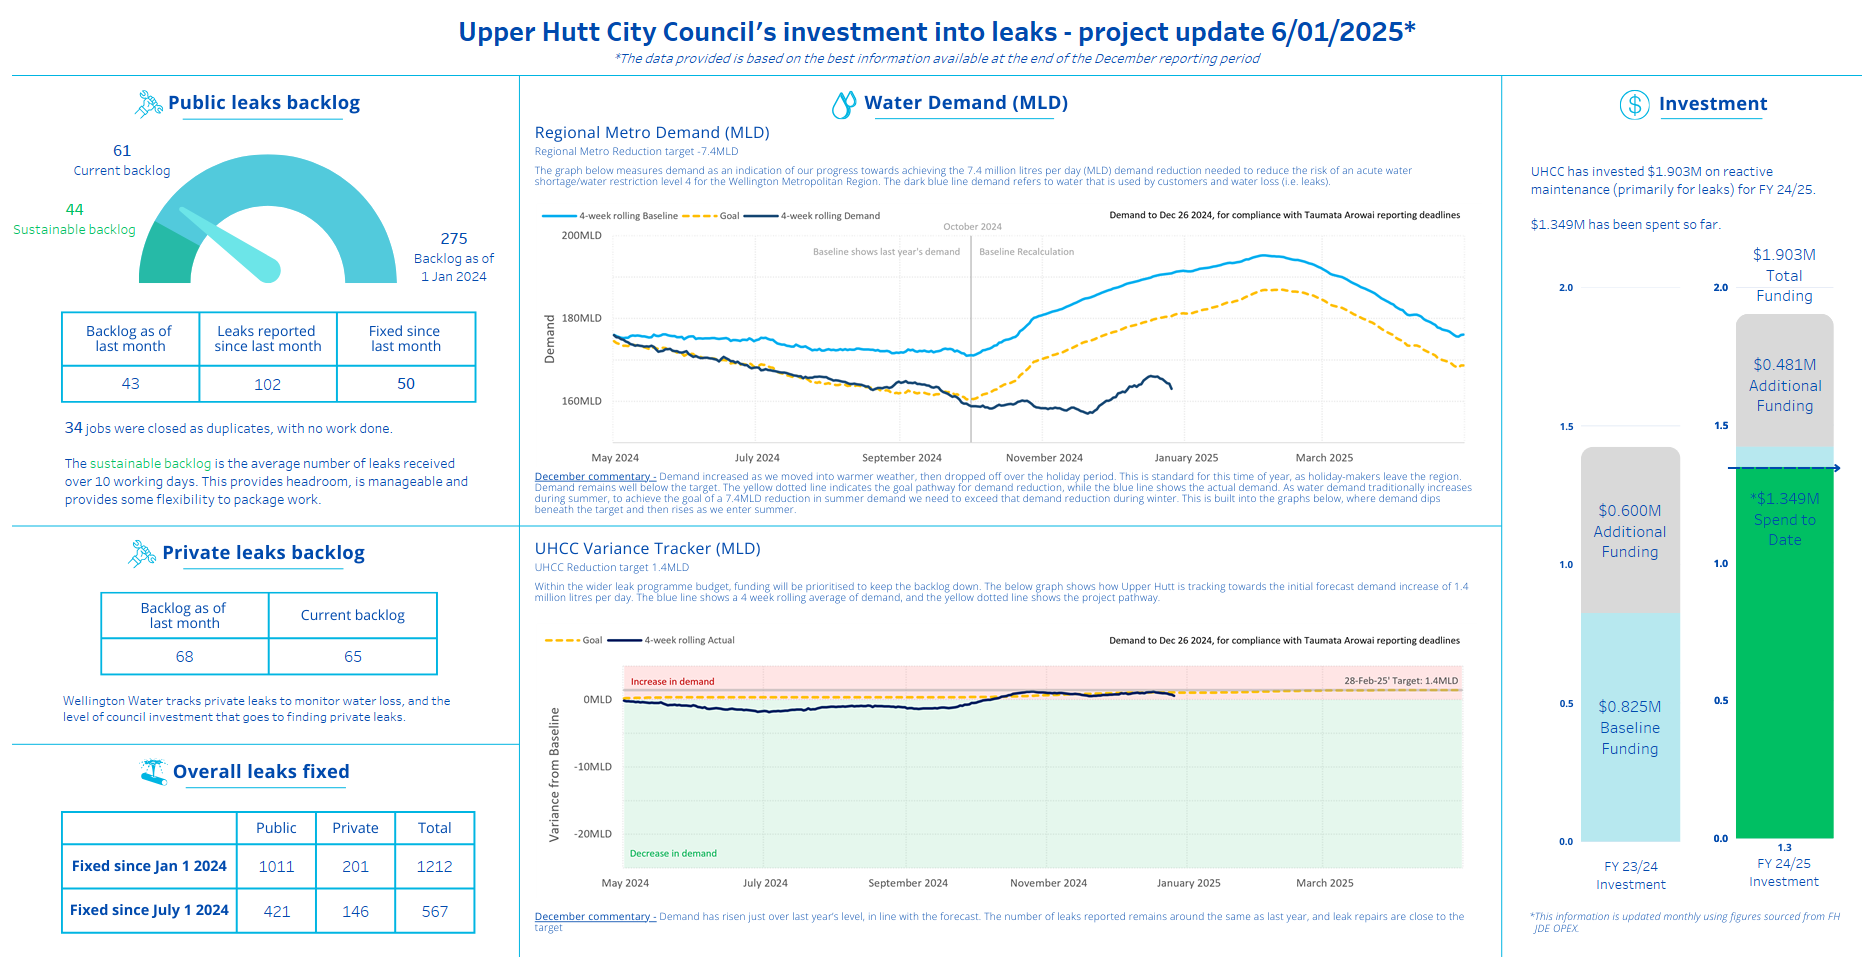Click the October 2024 baseline recalculation marker
1874x974 pixels.
(x=971, y=338)
